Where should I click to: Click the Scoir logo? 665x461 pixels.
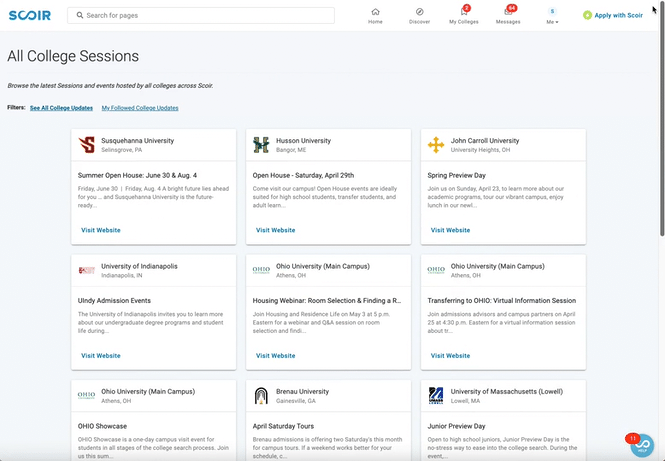[x=30, y=15]
